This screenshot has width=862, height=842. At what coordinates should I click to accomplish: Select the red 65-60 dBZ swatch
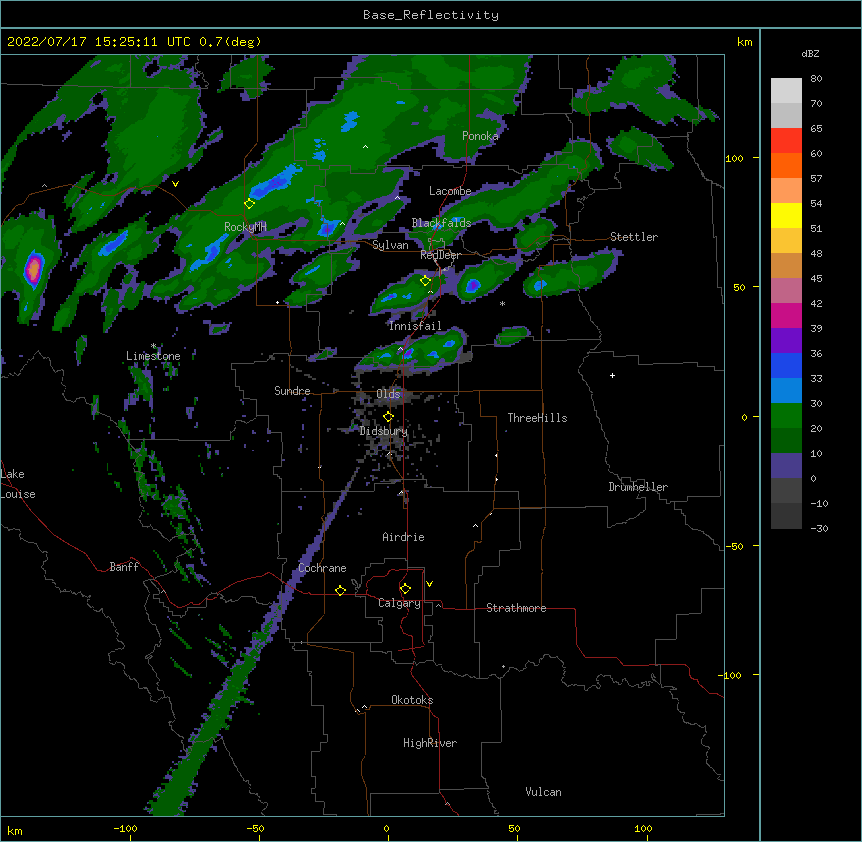tap(786, 141)
